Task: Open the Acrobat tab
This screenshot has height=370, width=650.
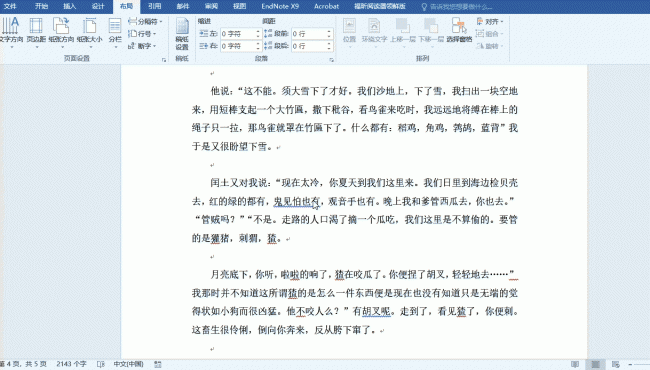Action: (326, 6)
